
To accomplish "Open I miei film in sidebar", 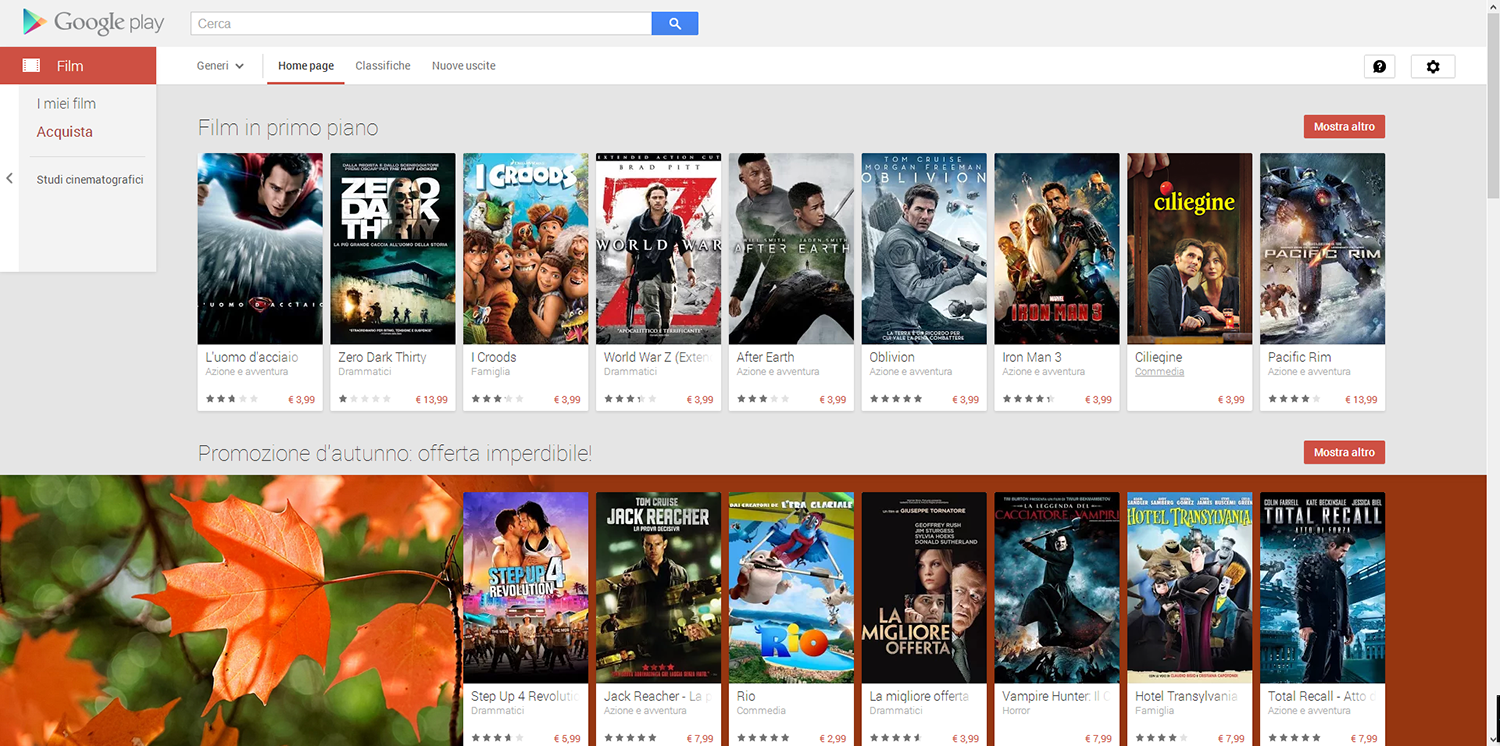I will pyautogui.click(x=66, y=104).
